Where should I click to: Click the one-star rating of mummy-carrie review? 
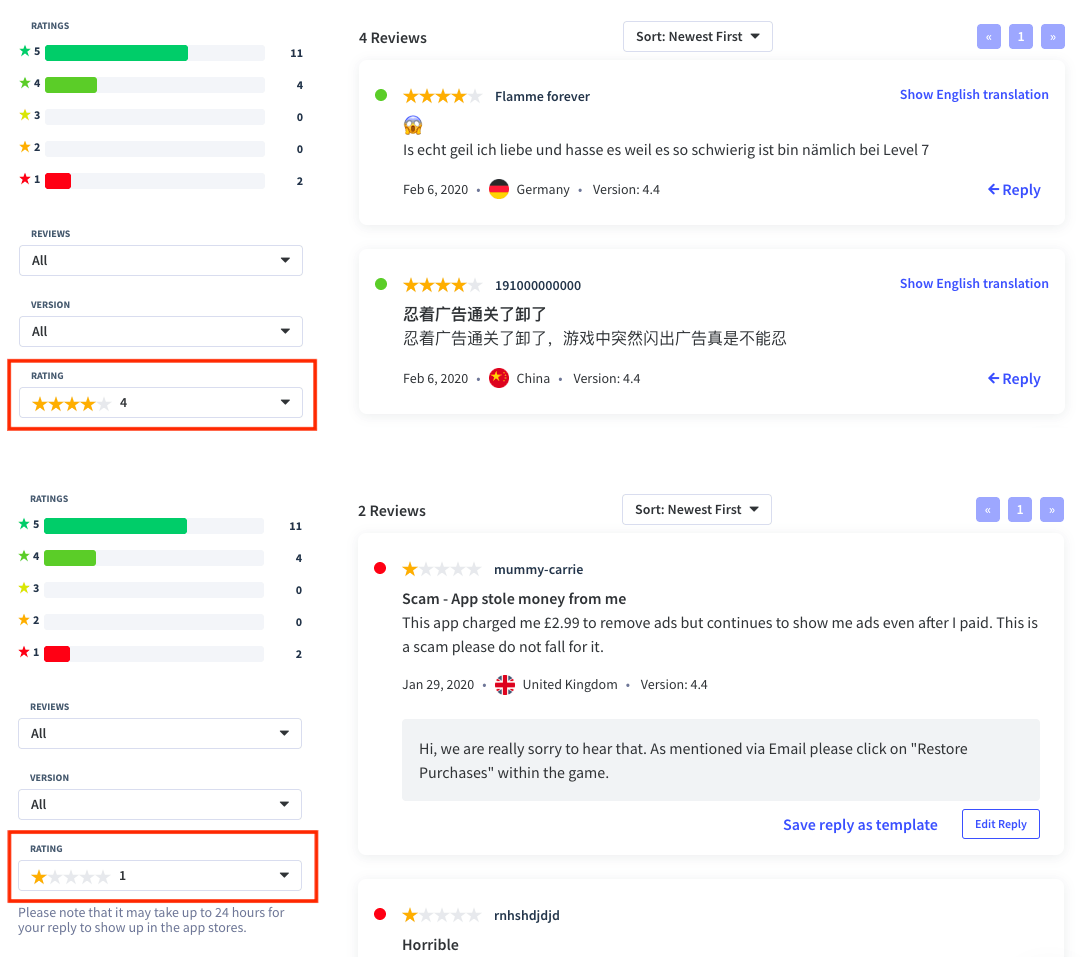click(x=442, y=569)
